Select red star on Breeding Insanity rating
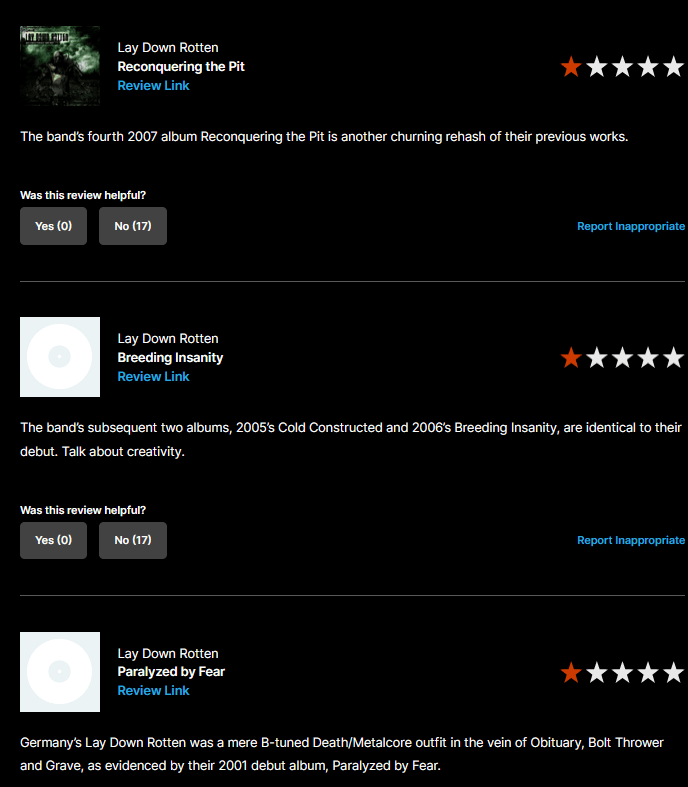688x787 pixels. [571, 358]
